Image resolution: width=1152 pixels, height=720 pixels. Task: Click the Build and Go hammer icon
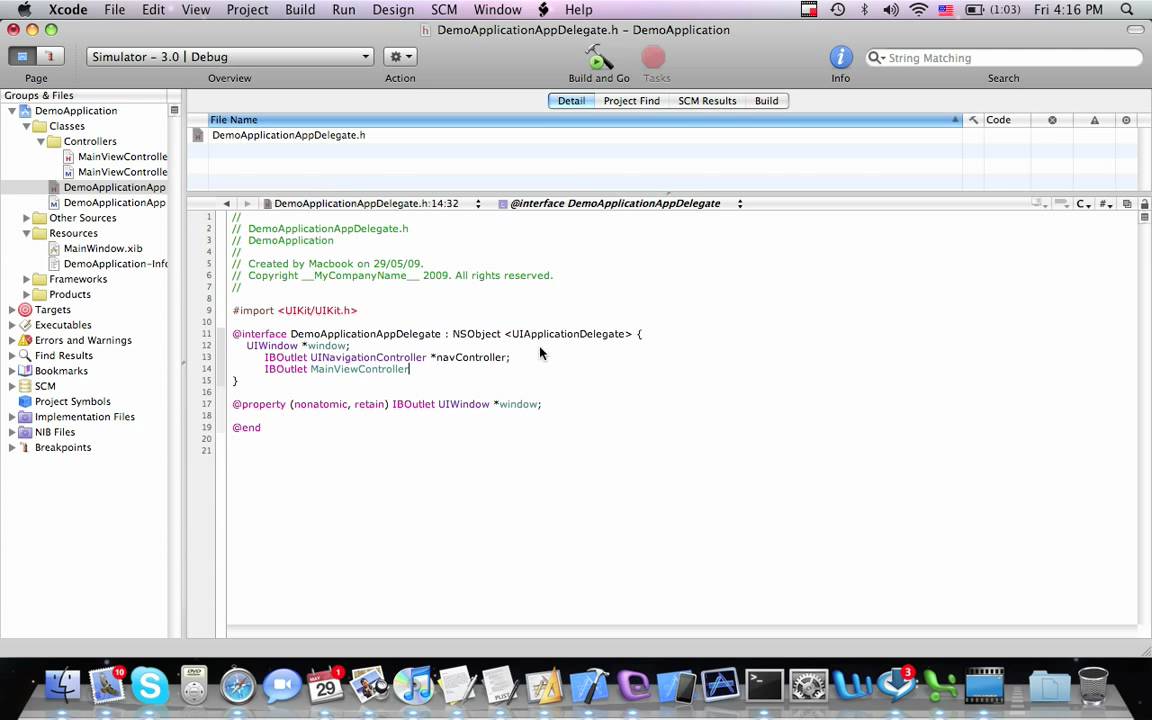pyautogui.click(x=599, y=57)
